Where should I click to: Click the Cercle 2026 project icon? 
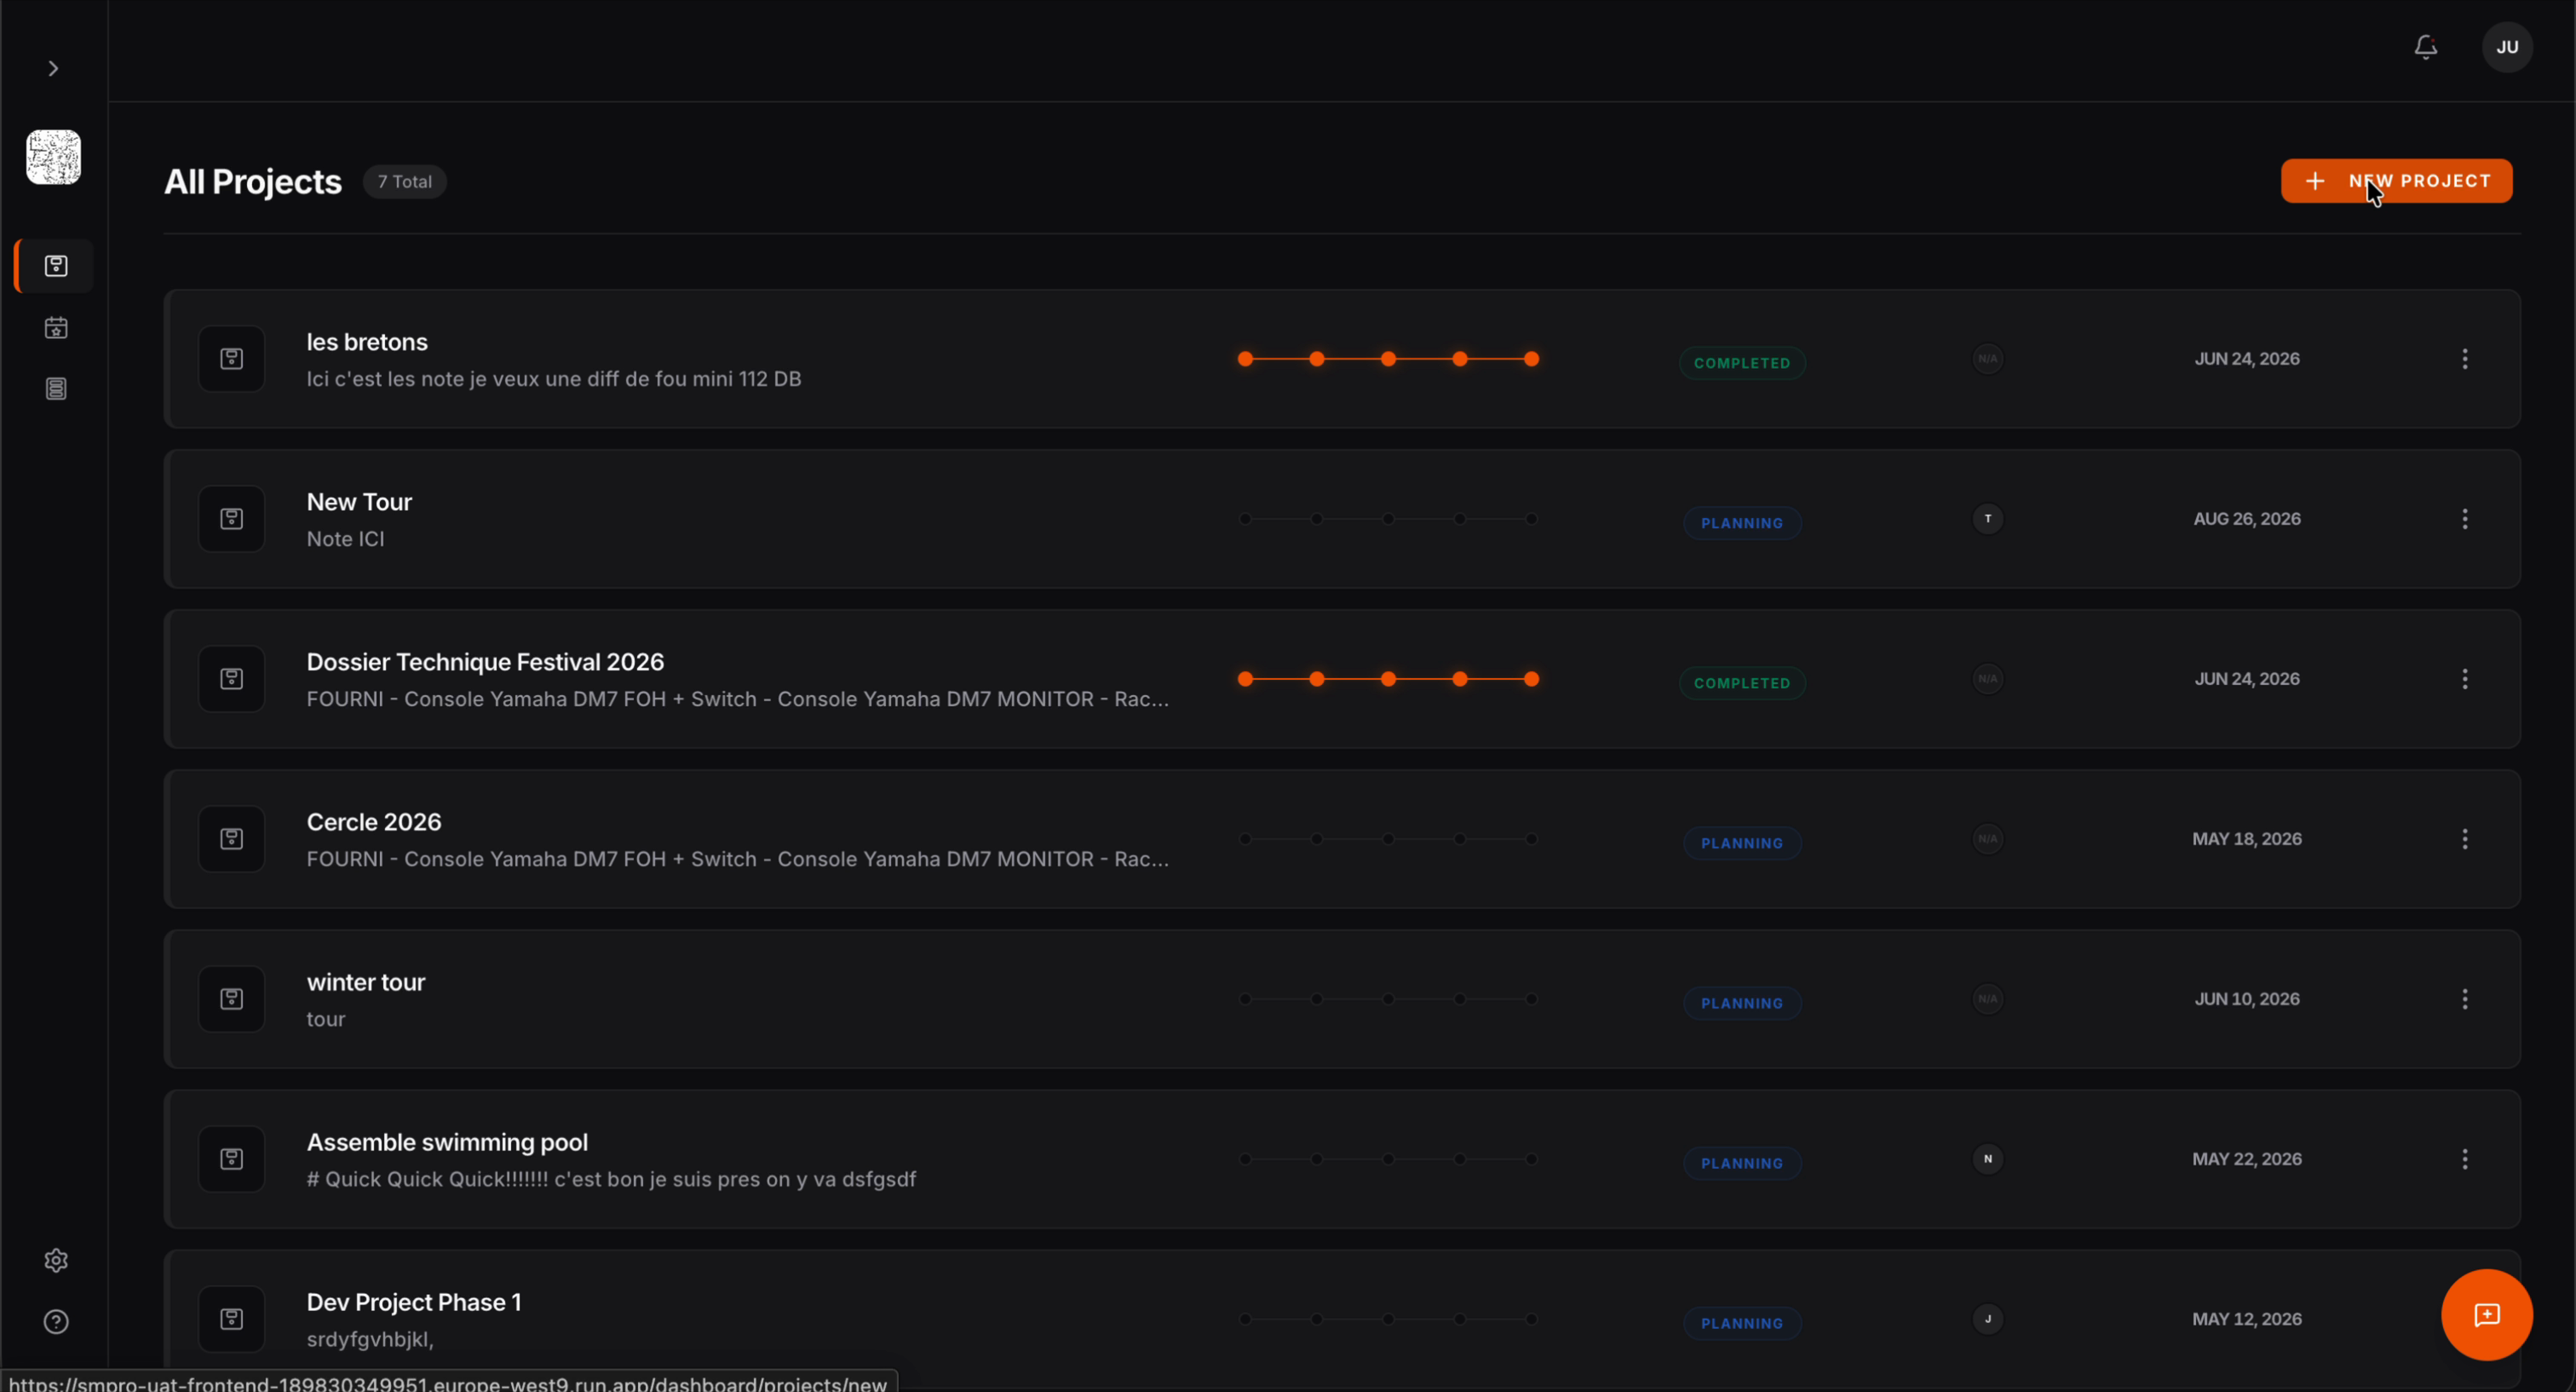232,839
